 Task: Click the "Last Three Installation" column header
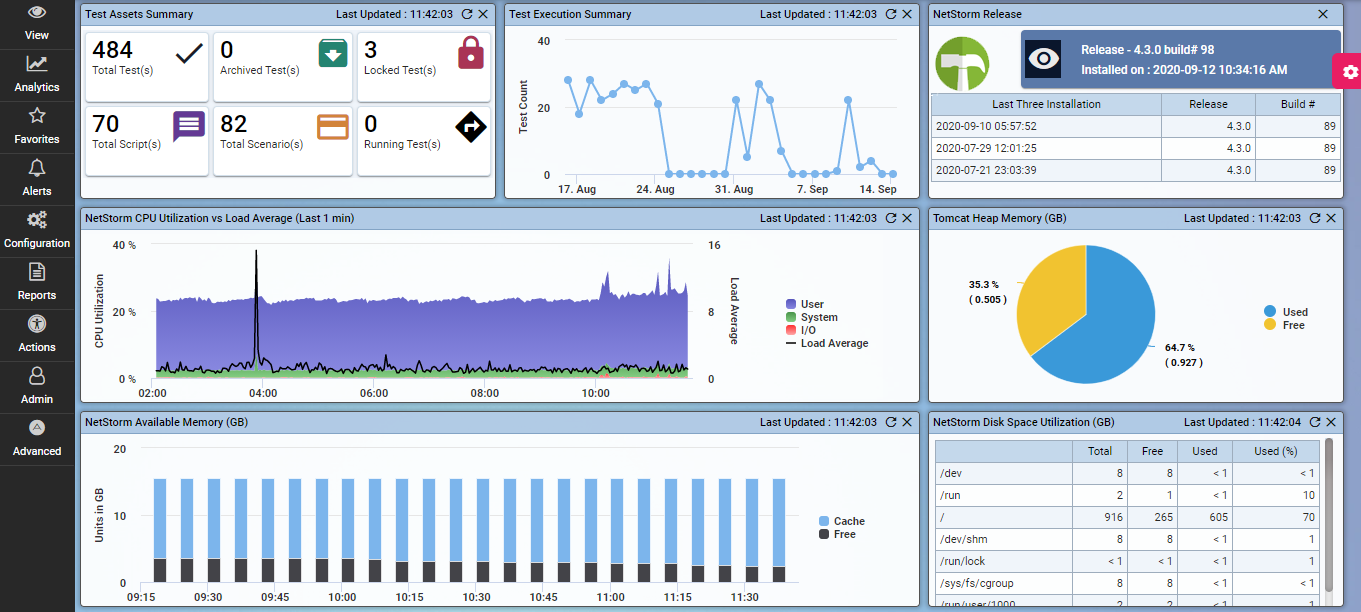pyautogui.click(x=1046, y=104)
